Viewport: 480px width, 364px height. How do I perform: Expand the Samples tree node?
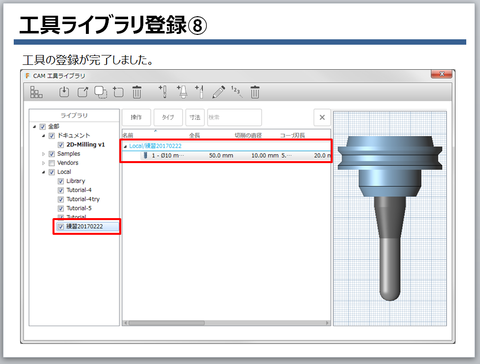[x=43, y=154]
